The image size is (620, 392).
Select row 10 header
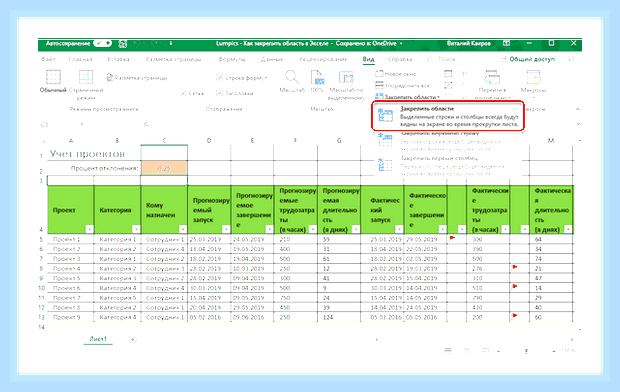pos(42,288)
